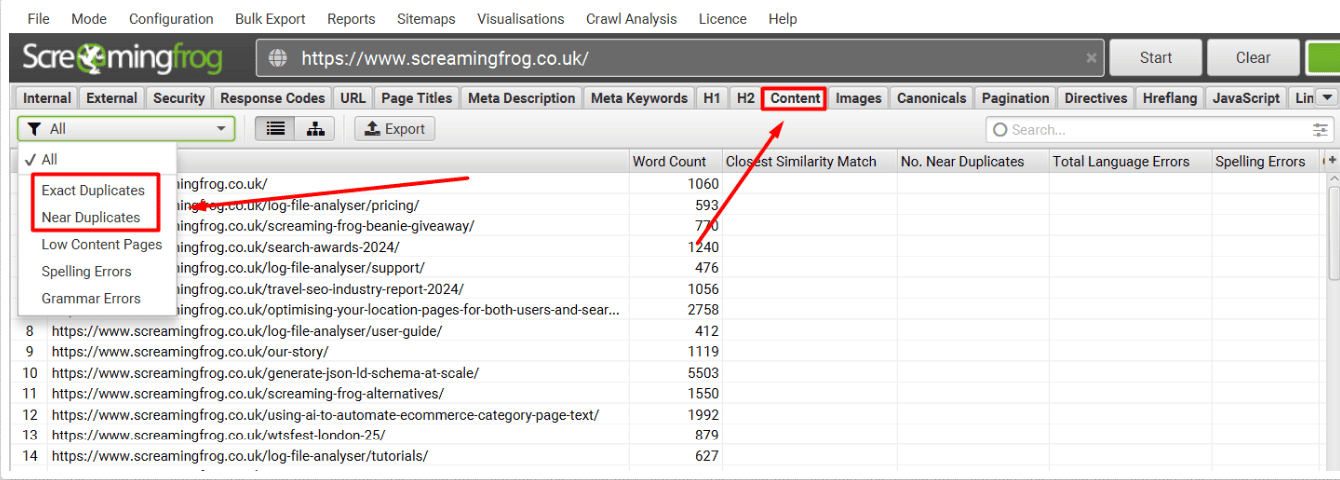Screen dimensions: 1340x480
Task: Click the magnifier icon in the search box
Action: tap(999, 130)
